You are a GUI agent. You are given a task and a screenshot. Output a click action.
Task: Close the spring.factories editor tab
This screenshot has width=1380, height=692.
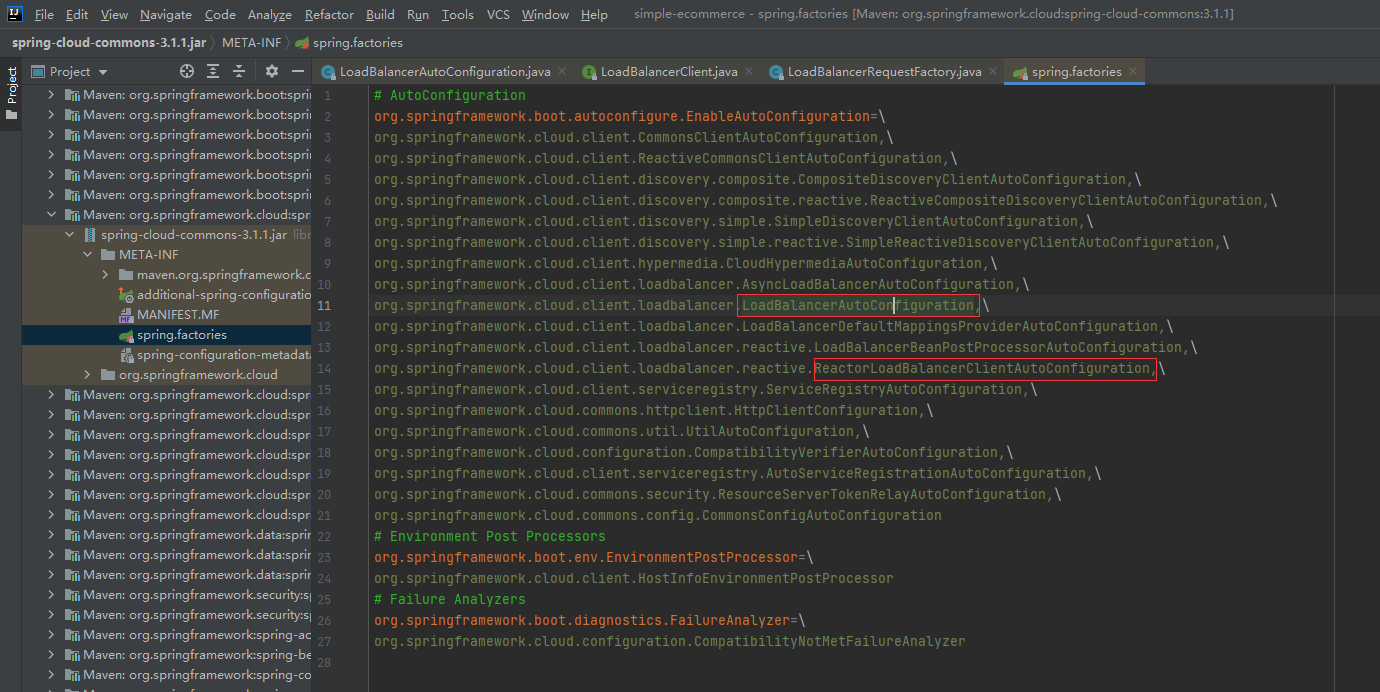[x=1132, y=71]
